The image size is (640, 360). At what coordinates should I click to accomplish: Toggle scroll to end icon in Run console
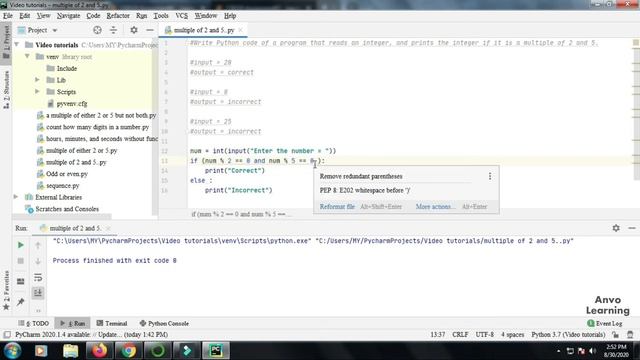[x=38, y=293]
